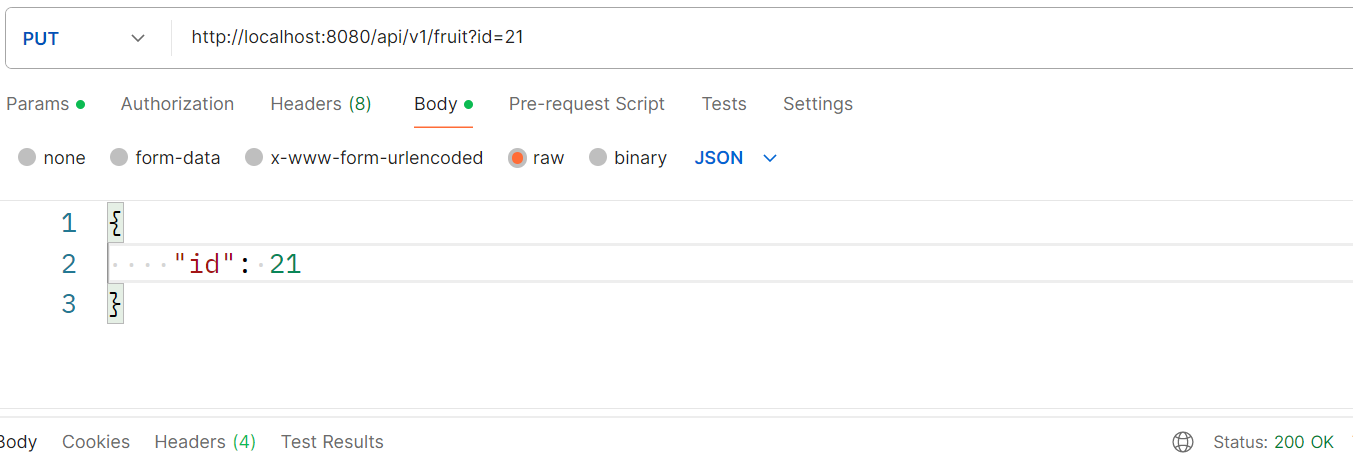
Task: Switch to the Params tab
Action: click(x=45, y=104)
